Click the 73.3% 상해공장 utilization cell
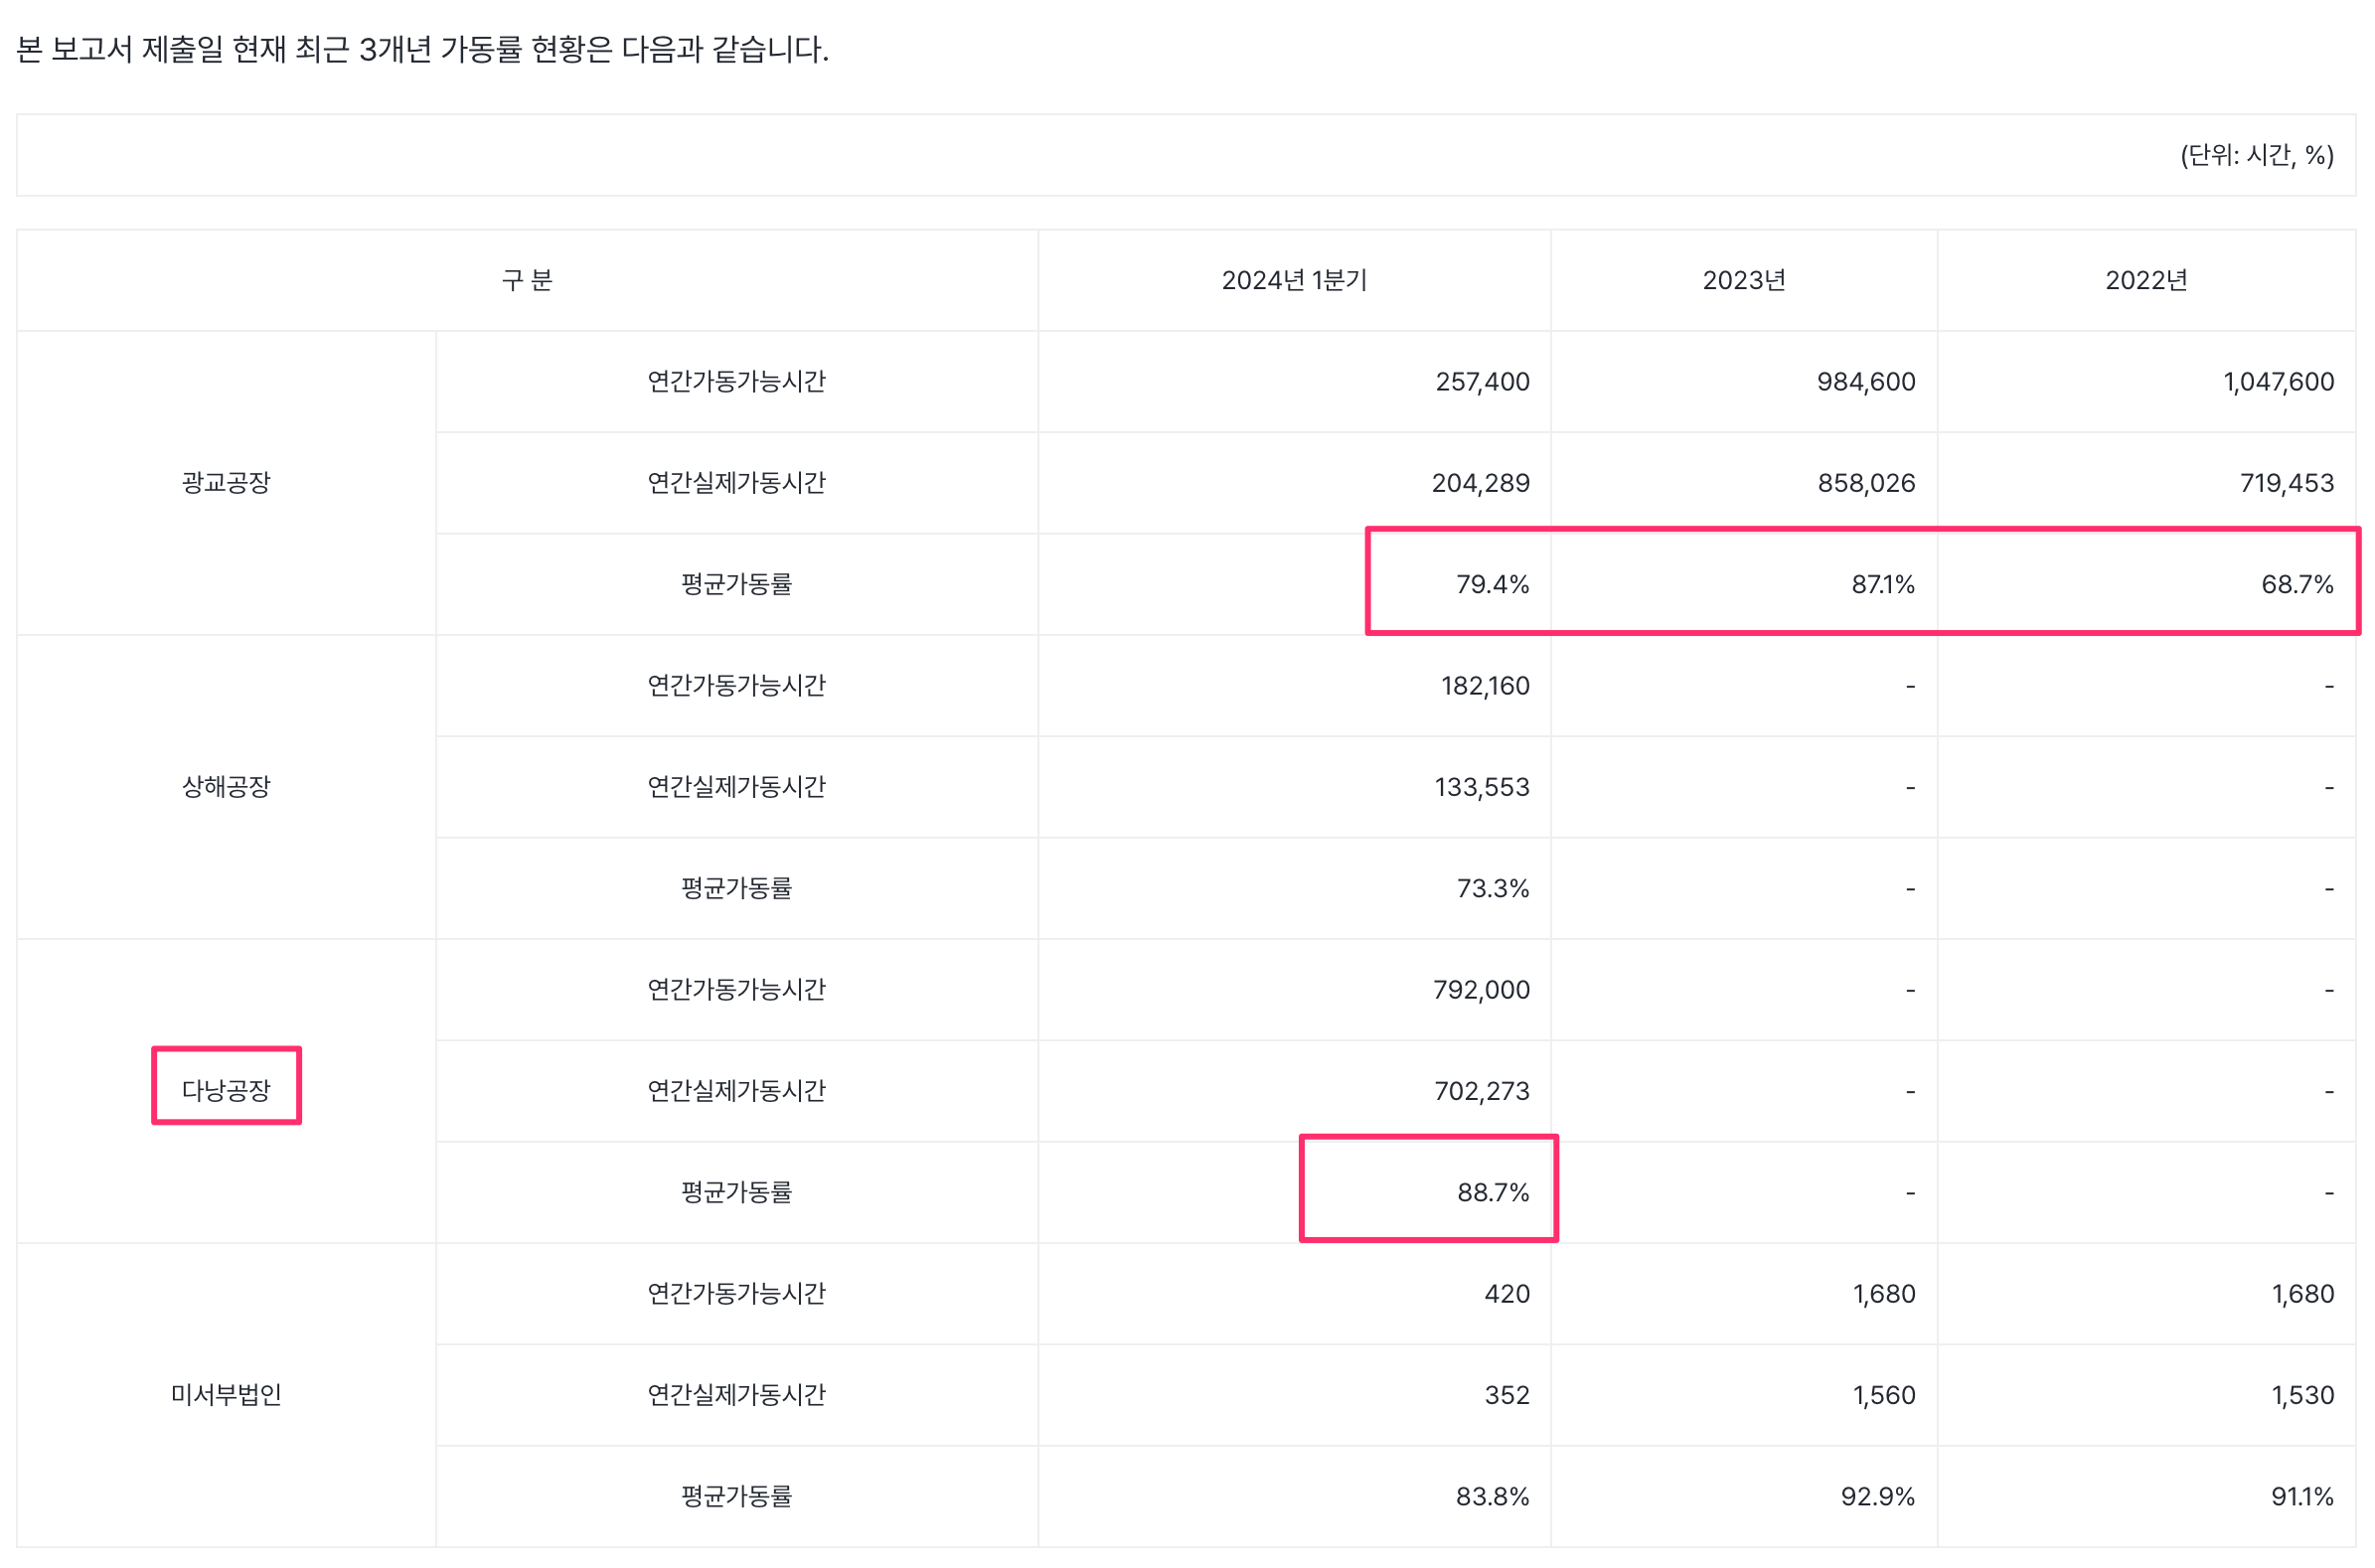This screenshot has height=1568, width=2375. [x=1492, y=888]
